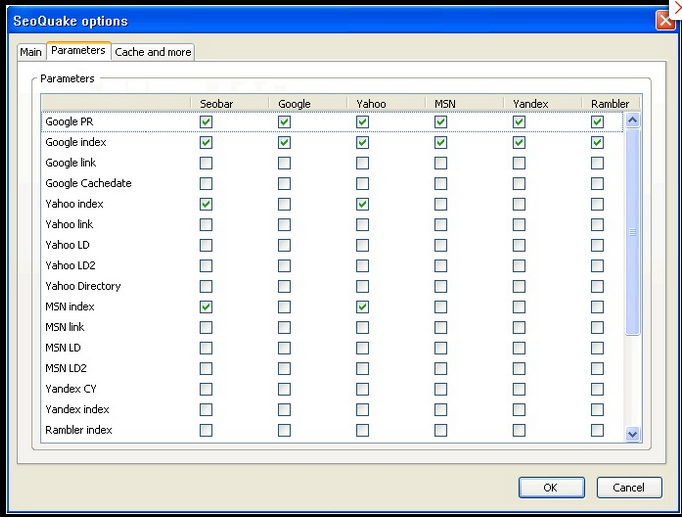Click the scrollbar down arrow
This screenshot has width=682, height=517.
click(632, 433)
